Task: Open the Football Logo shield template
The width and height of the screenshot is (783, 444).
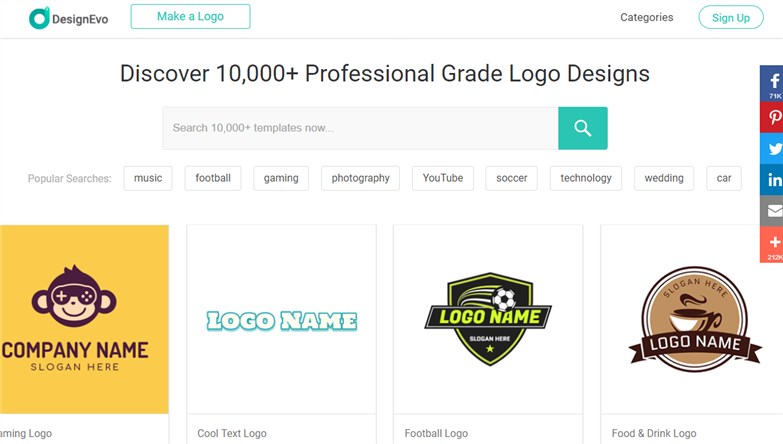Action: 488,319
